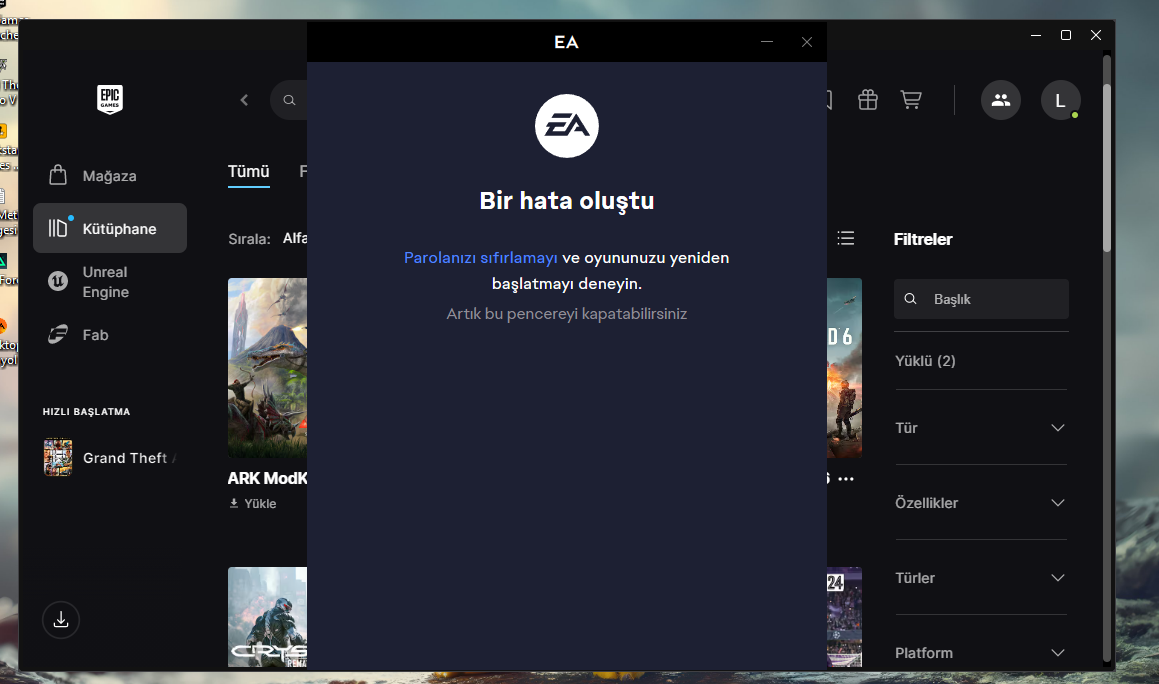Open the friends list icon
Screen dimensions: 1159x684
(x=1000, y=100)
